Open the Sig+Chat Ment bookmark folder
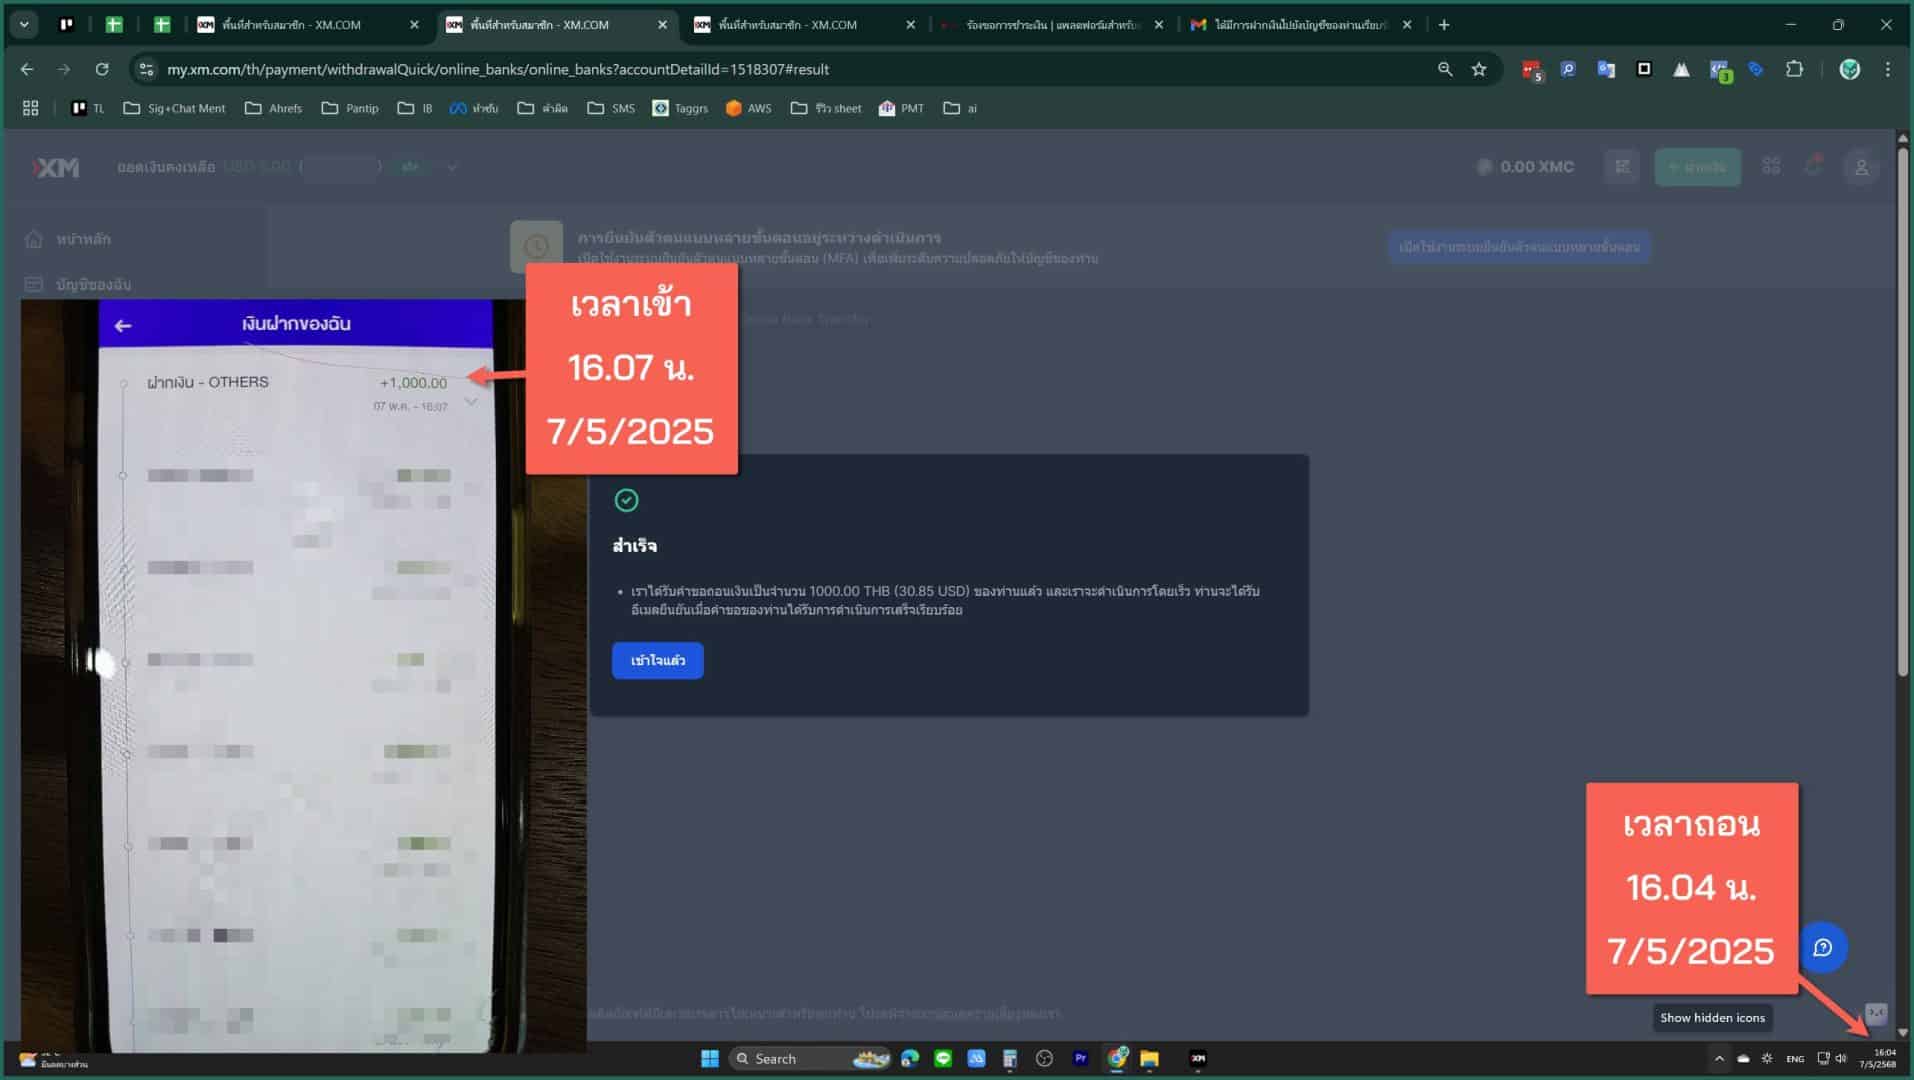This screenshot has height=1080, width=1914. click(175, 108)
